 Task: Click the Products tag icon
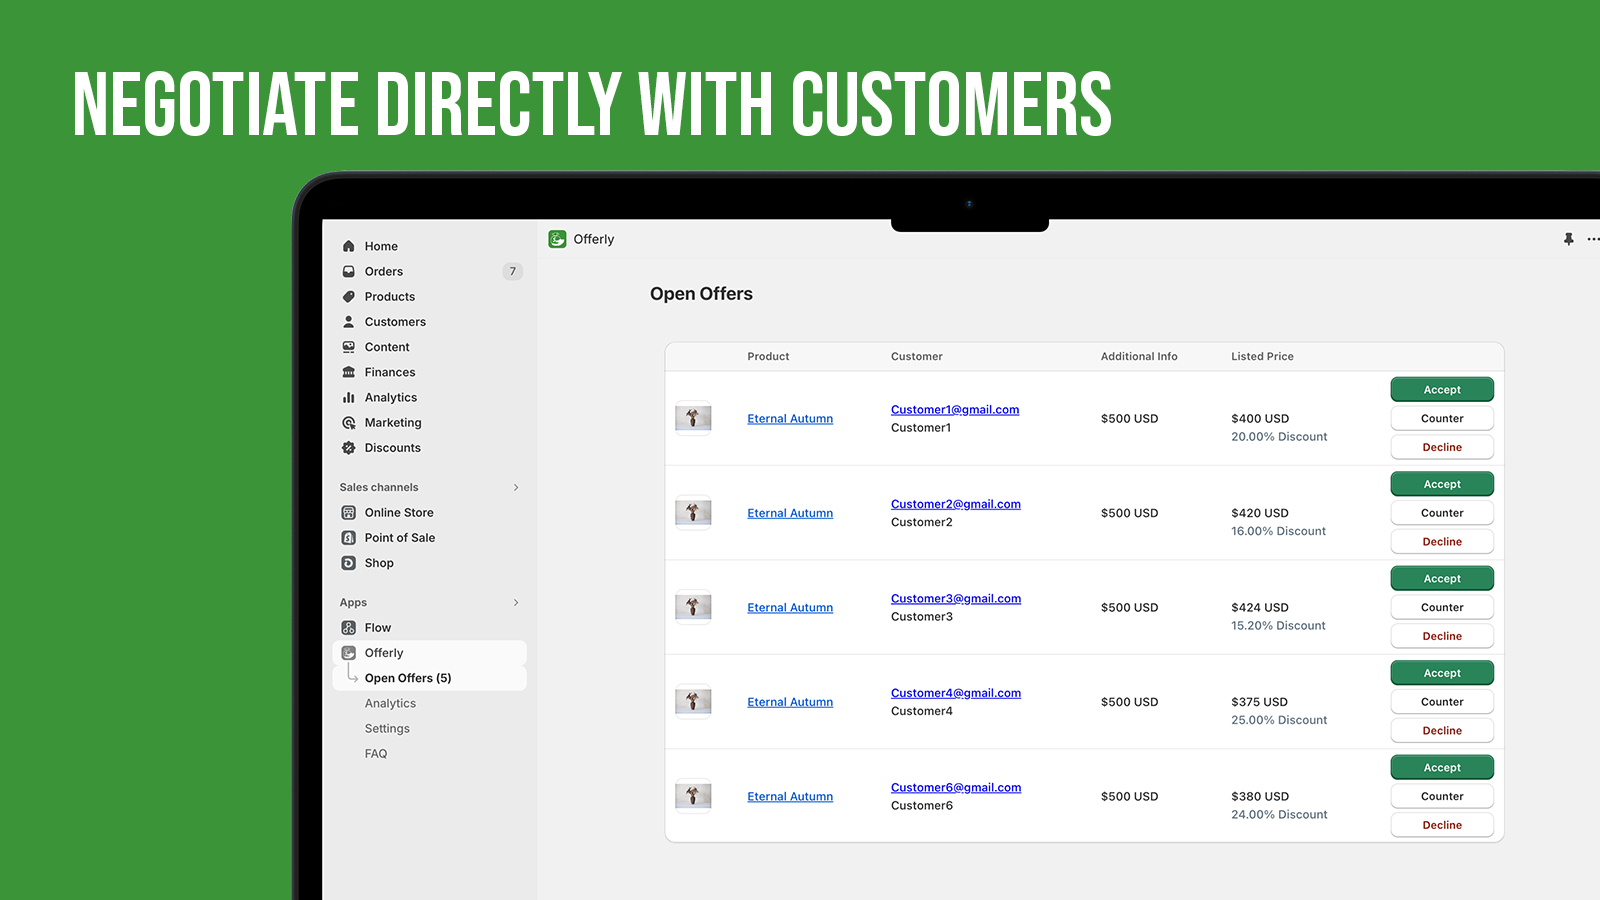click(349, 297)
